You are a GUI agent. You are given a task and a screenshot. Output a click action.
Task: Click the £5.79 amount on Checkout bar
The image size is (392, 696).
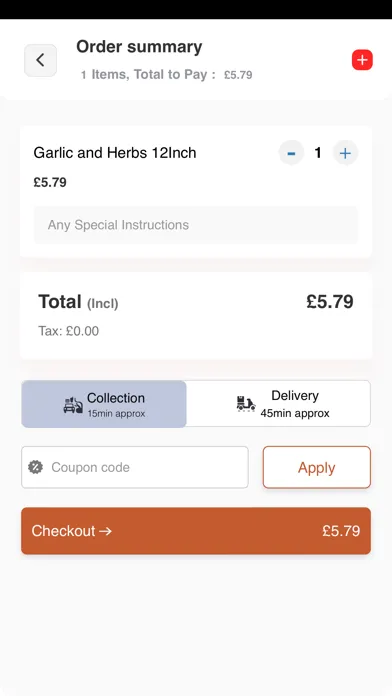pyautogui.click(x=341, y=531)
